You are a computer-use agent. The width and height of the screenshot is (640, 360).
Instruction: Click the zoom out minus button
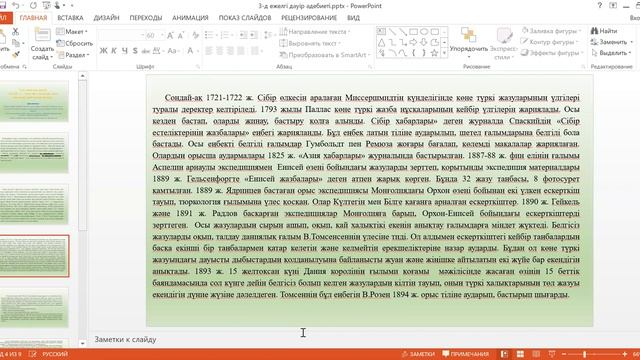point(564,354)
